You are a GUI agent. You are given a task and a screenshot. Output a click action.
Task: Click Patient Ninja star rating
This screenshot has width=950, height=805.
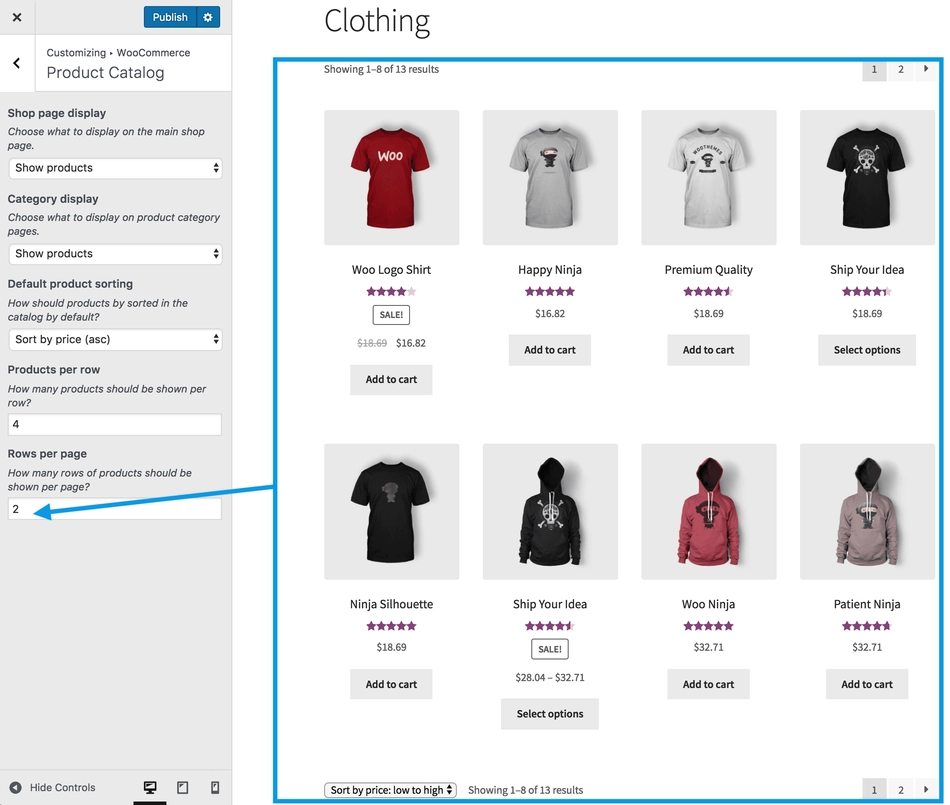867,626
